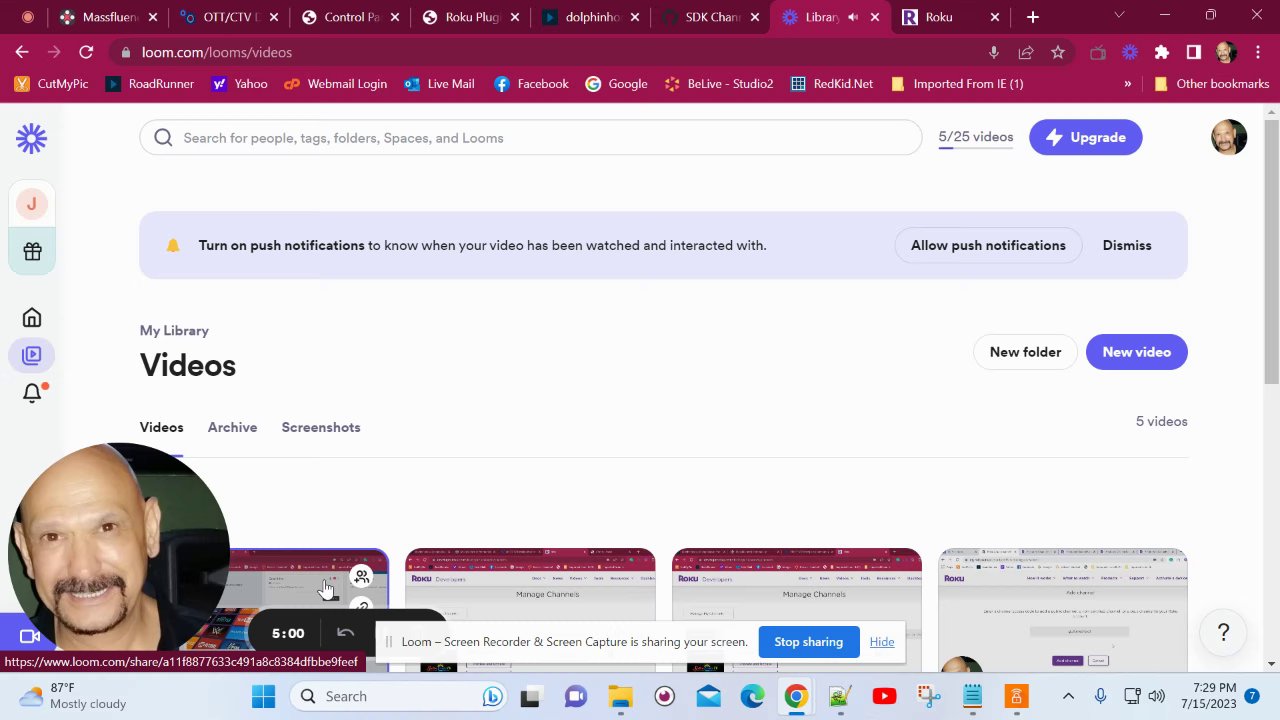The height and width of the screenshot is (720, 1280).
Task: Open notifications bell in sidebar
Action: (32, 393)
